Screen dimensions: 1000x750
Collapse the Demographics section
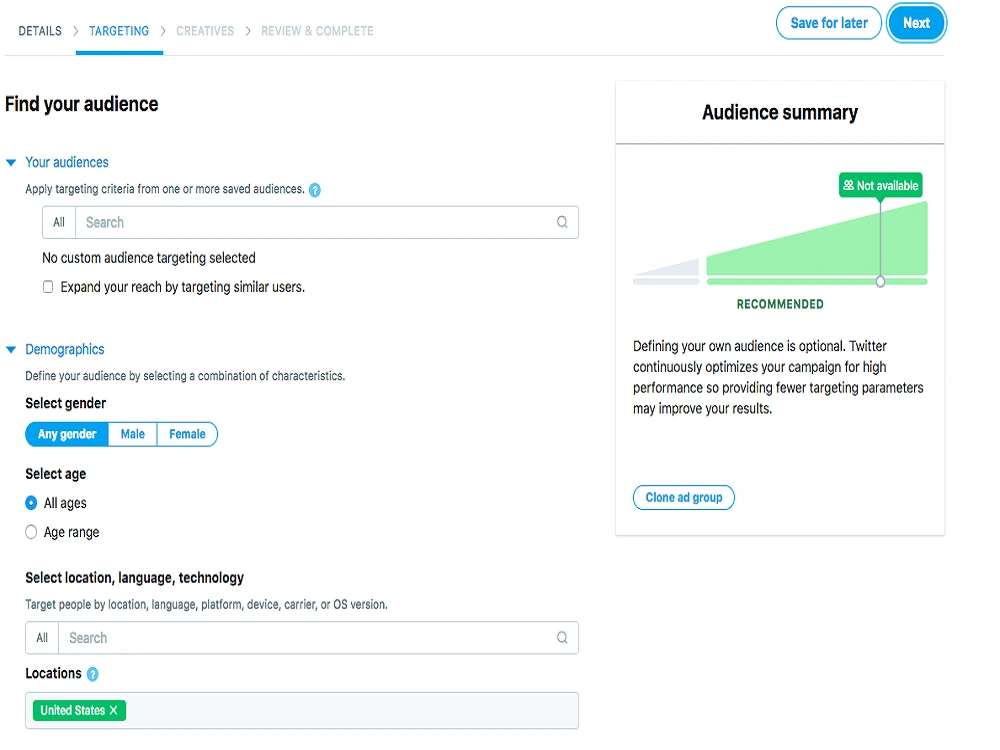point(11,349)
